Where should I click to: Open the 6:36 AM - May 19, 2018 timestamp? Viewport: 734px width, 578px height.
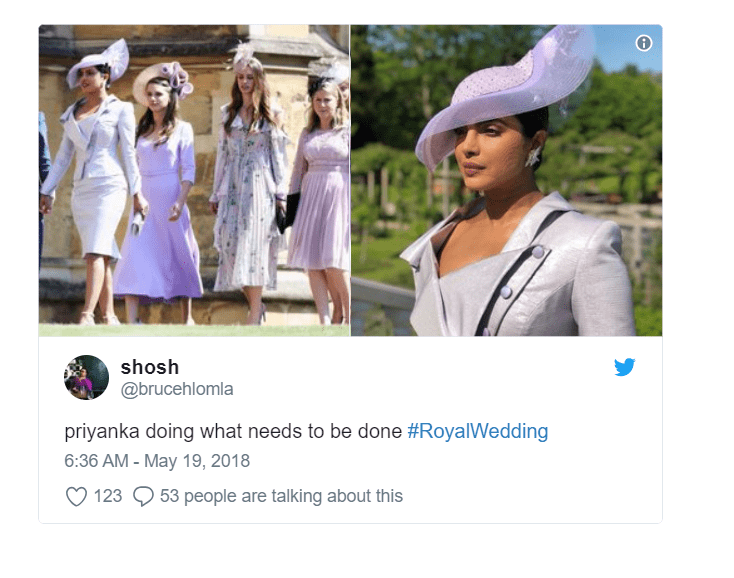tap(157, 461)
